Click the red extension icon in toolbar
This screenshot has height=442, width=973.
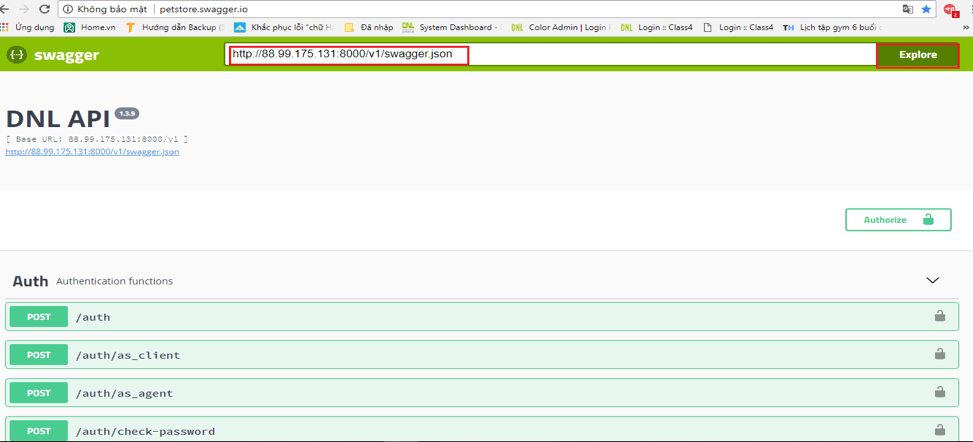[x=951, y=10]
